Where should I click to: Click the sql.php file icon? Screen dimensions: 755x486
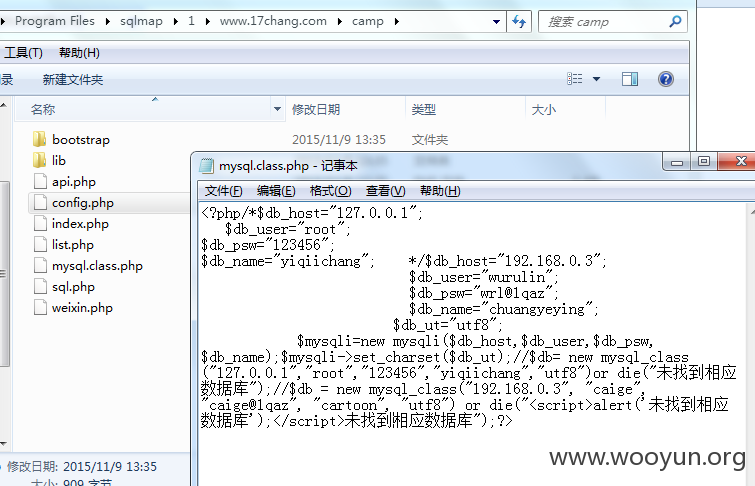click(40, 287)
